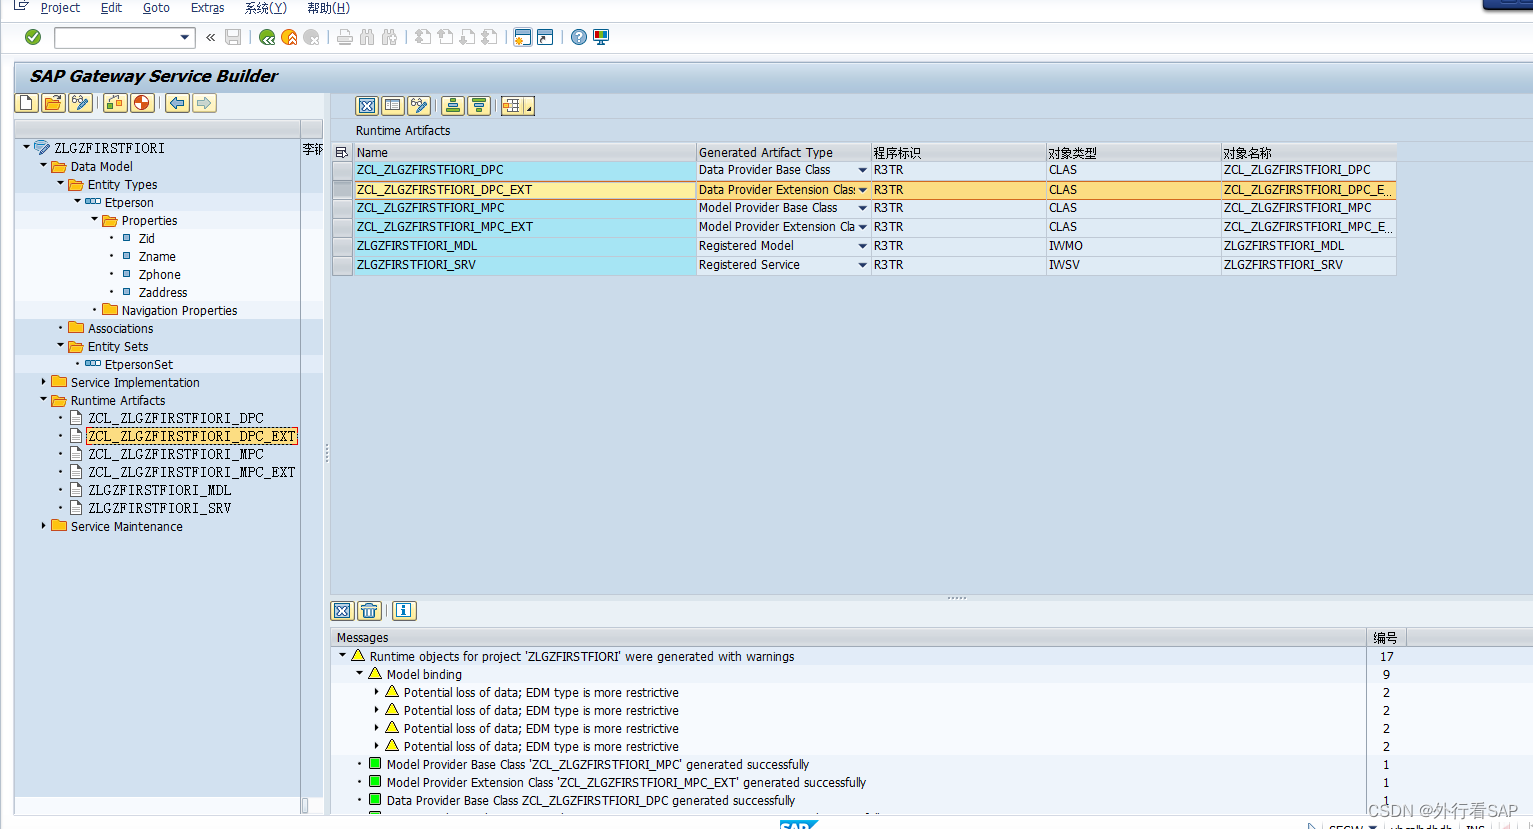The image size is (1533, 829).
Task: Open the 帮助(H) menu
Action: (x=328, y=8)
